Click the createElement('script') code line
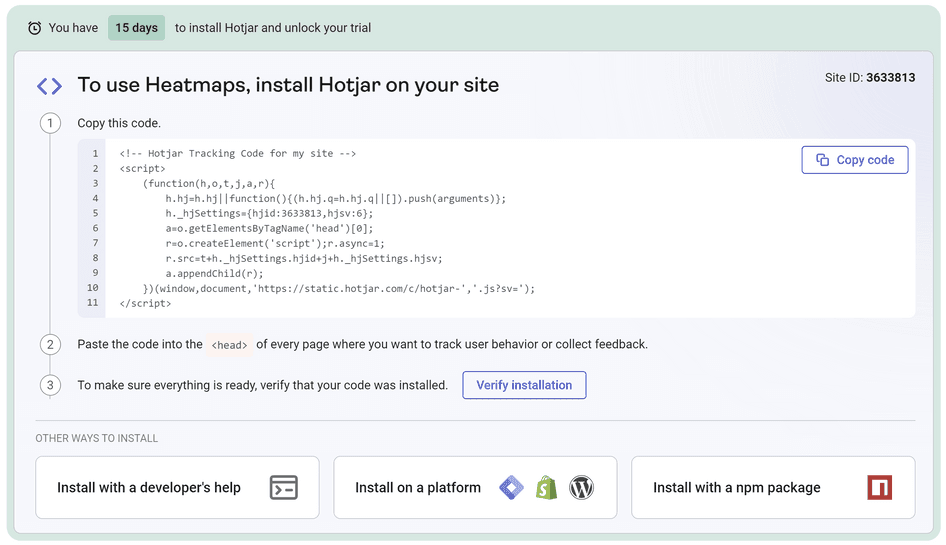946x545 pixels. pyautogui.click(x=275, y=243)
